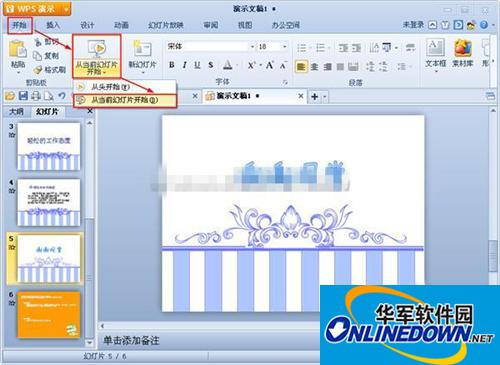The height and width of the screenshot is (365, 500).
Task: Click 未登录 (Not logged in) link
Action: (x=413, y=24)
